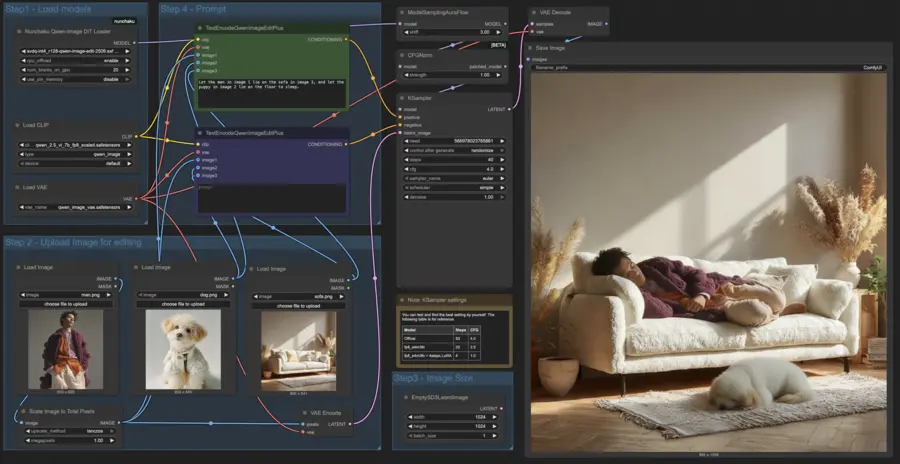Increase KSampler steps with right arrow

coord(502,160)
